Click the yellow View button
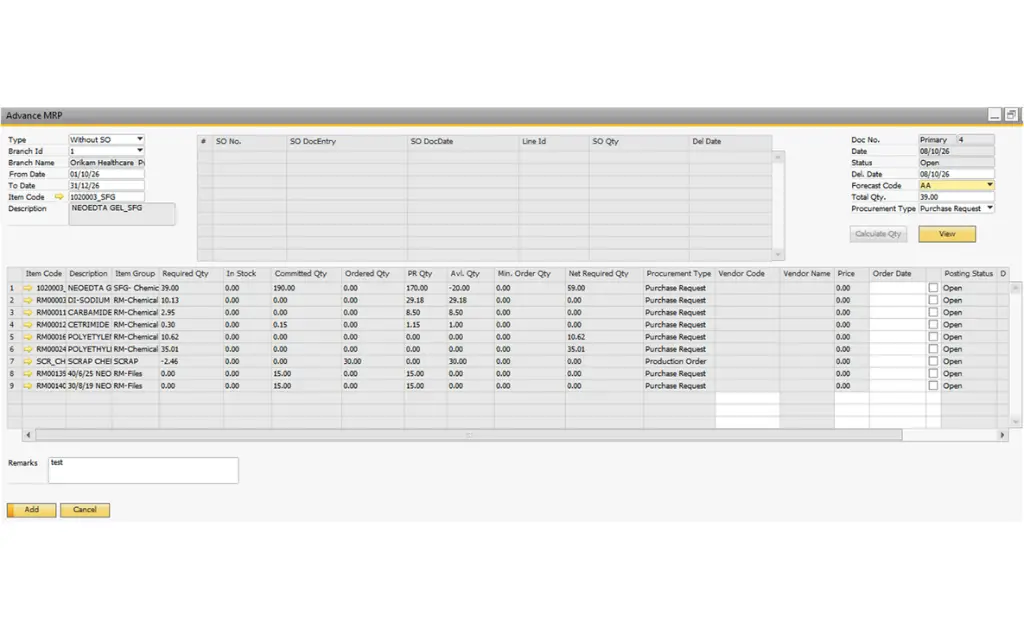Screen dimensions: 1024x630 point(947,234)
